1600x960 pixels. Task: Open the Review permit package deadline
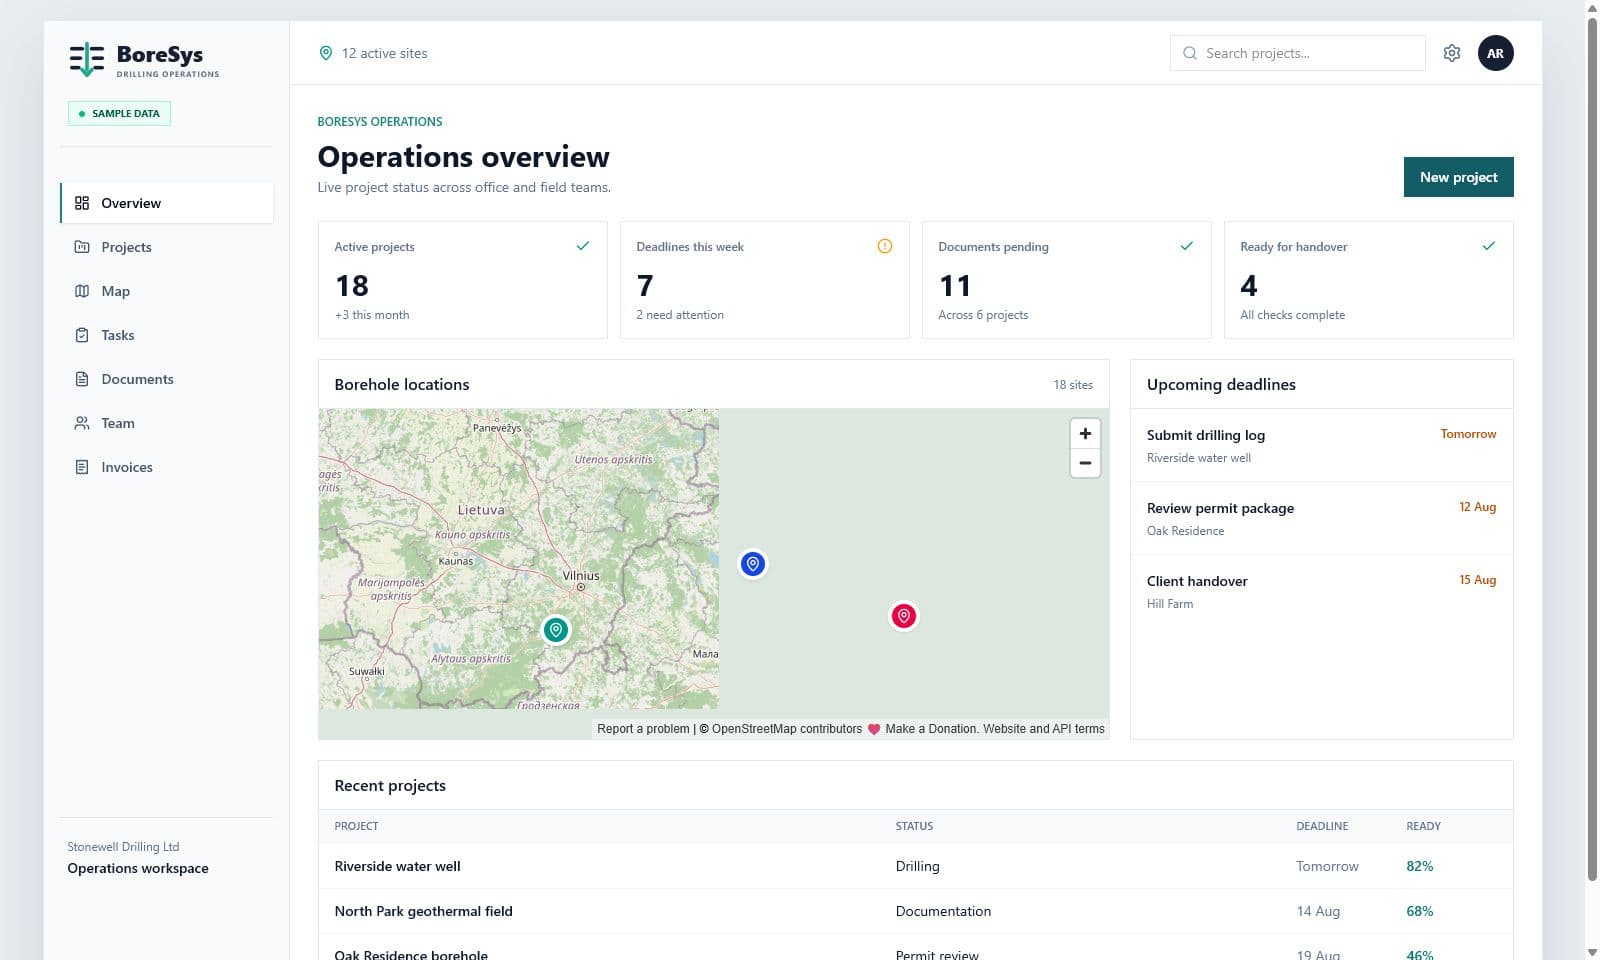(x=1321, y=518)
